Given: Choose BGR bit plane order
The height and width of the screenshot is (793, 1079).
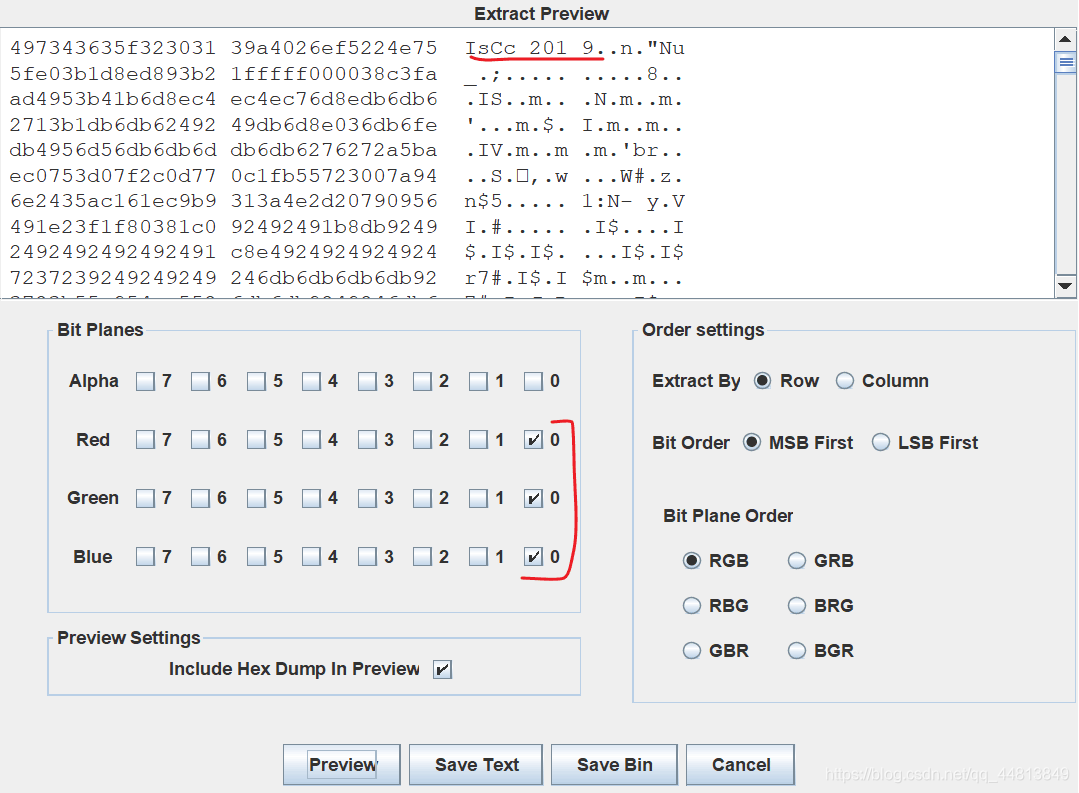Looking at the screenshot, I should tap(797, 651).
